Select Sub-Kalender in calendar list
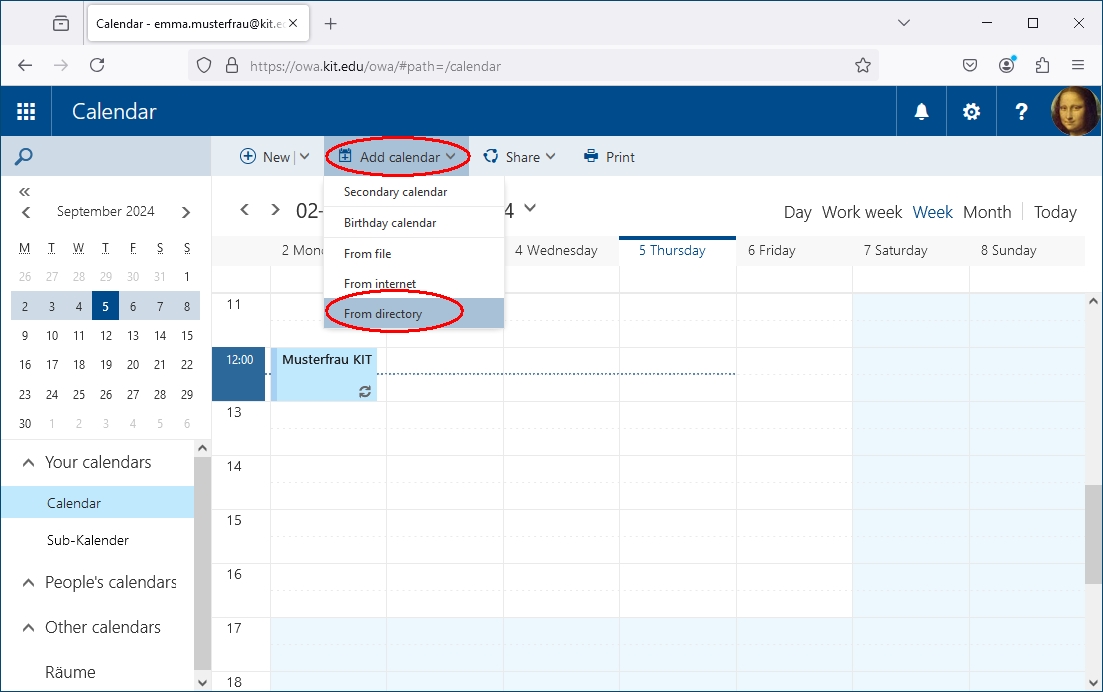This screenshot has width=1103, height=692. (x=88, y=540)
